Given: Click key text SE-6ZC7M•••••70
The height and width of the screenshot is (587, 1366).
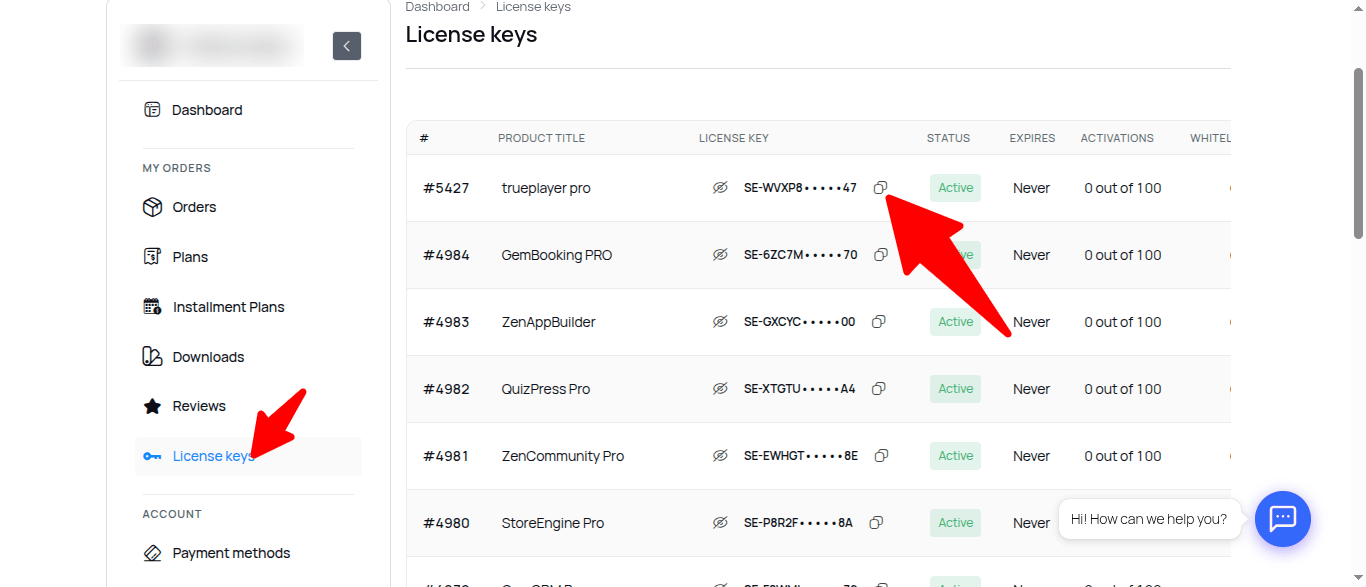Looking at the screenshot, I should pyautogui.click(x=801, y=255).
